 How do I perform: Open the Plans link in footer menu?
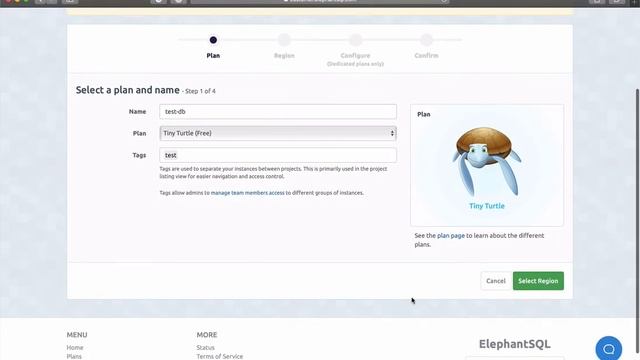[x=74, y=356]
